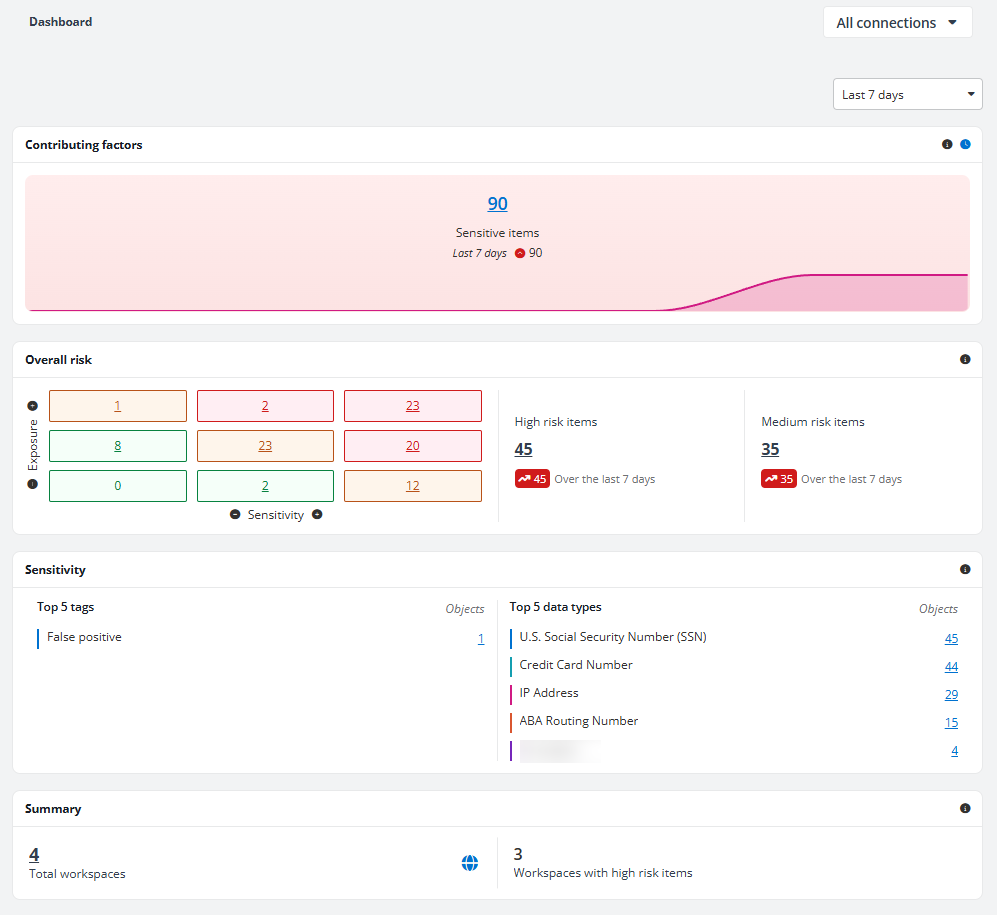Open the 90 sensitive items link

click(x=497, y=203)
